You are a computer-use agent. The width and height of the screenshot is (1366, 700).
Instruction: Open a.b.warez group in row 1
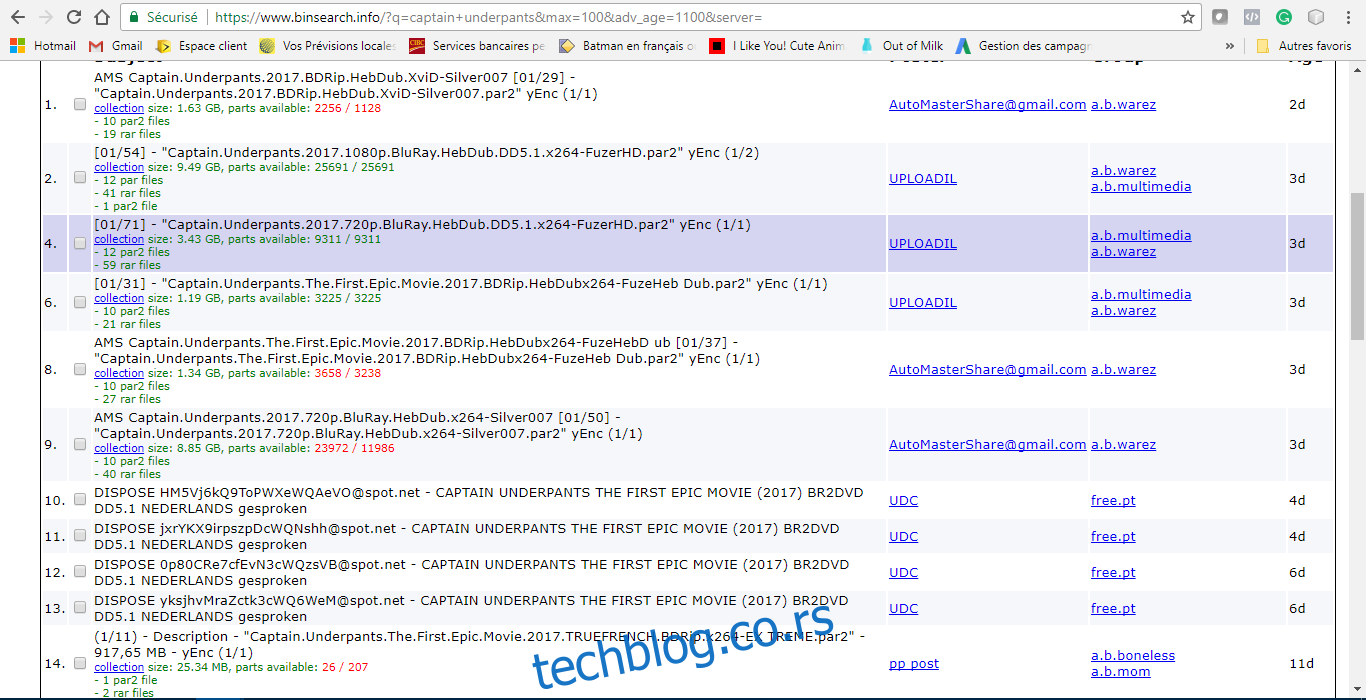1123,104
